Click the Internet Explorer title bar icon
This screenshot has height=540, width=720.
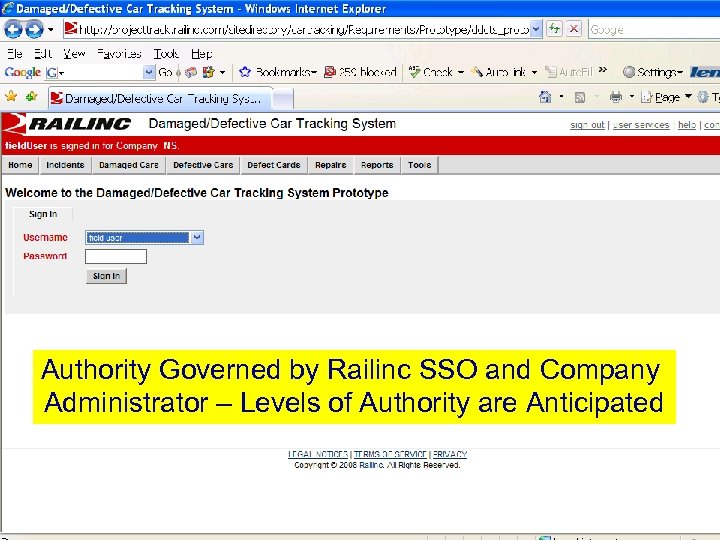pos(7,8)
